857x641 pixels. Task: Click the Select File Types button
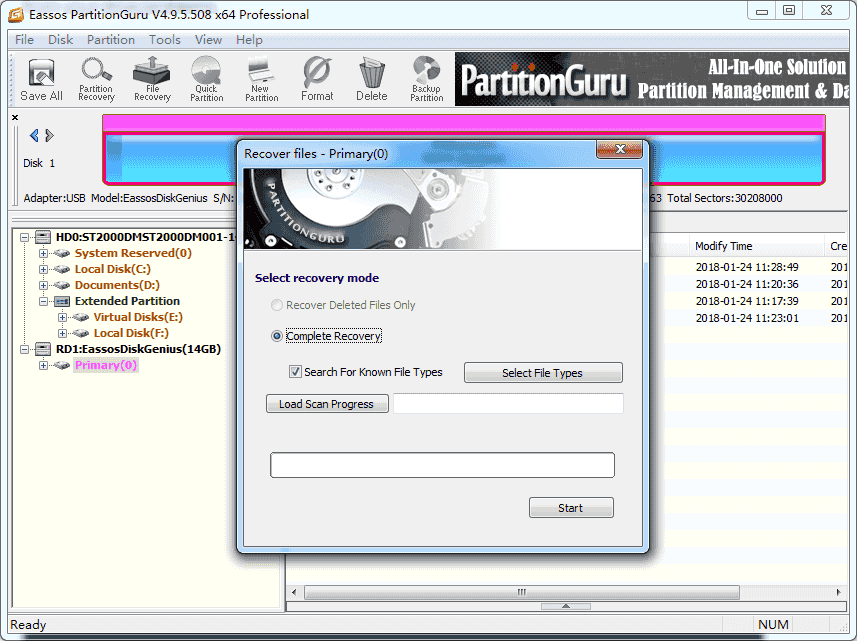pyautogui.click(x=543, y=373)
